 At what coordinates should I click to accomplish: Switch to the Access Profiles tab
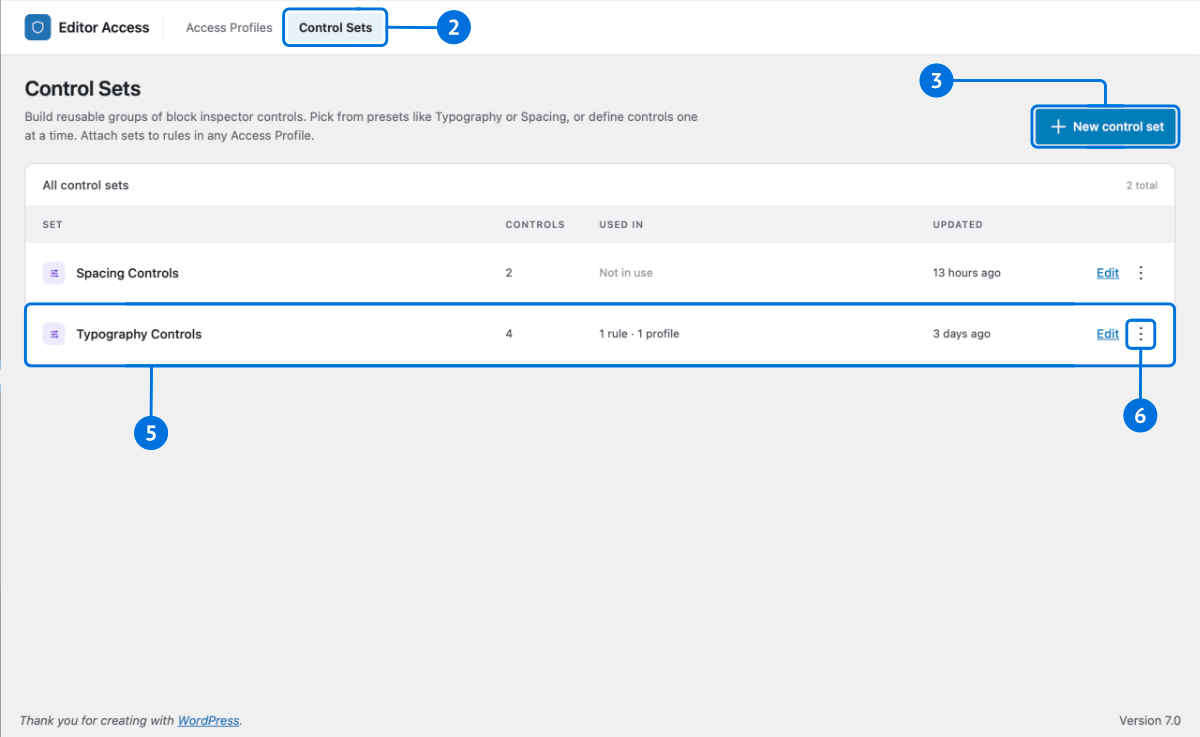pyautogui.click(x=229, y=28)
